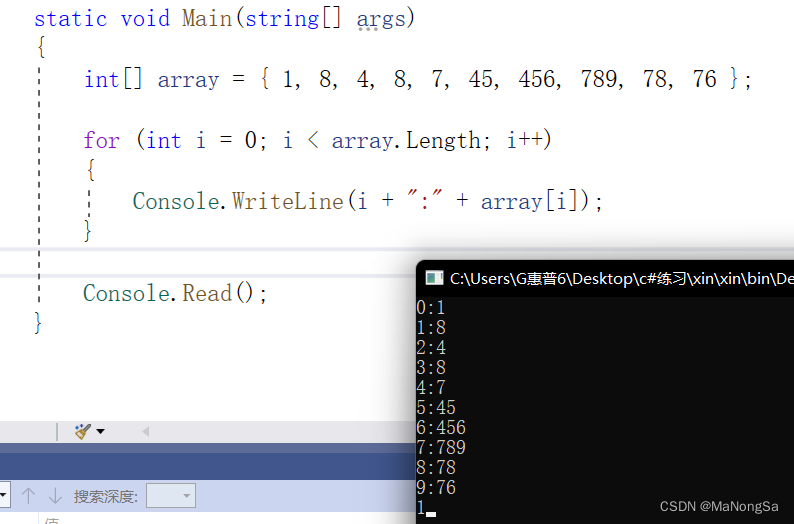The image size is (794, 524).
Task: Click 'array.Length' in the loop condition
Action: [x=406, y=140]
